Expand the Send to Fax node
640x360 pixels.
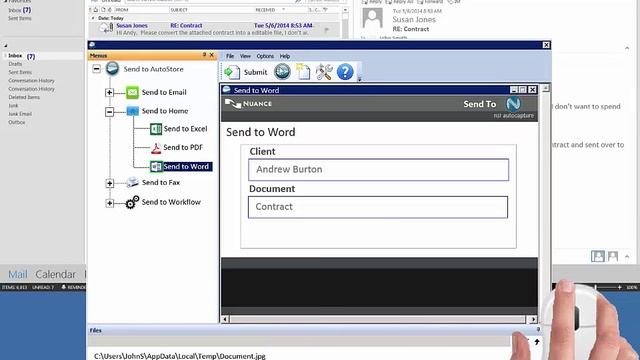point(109,183)
